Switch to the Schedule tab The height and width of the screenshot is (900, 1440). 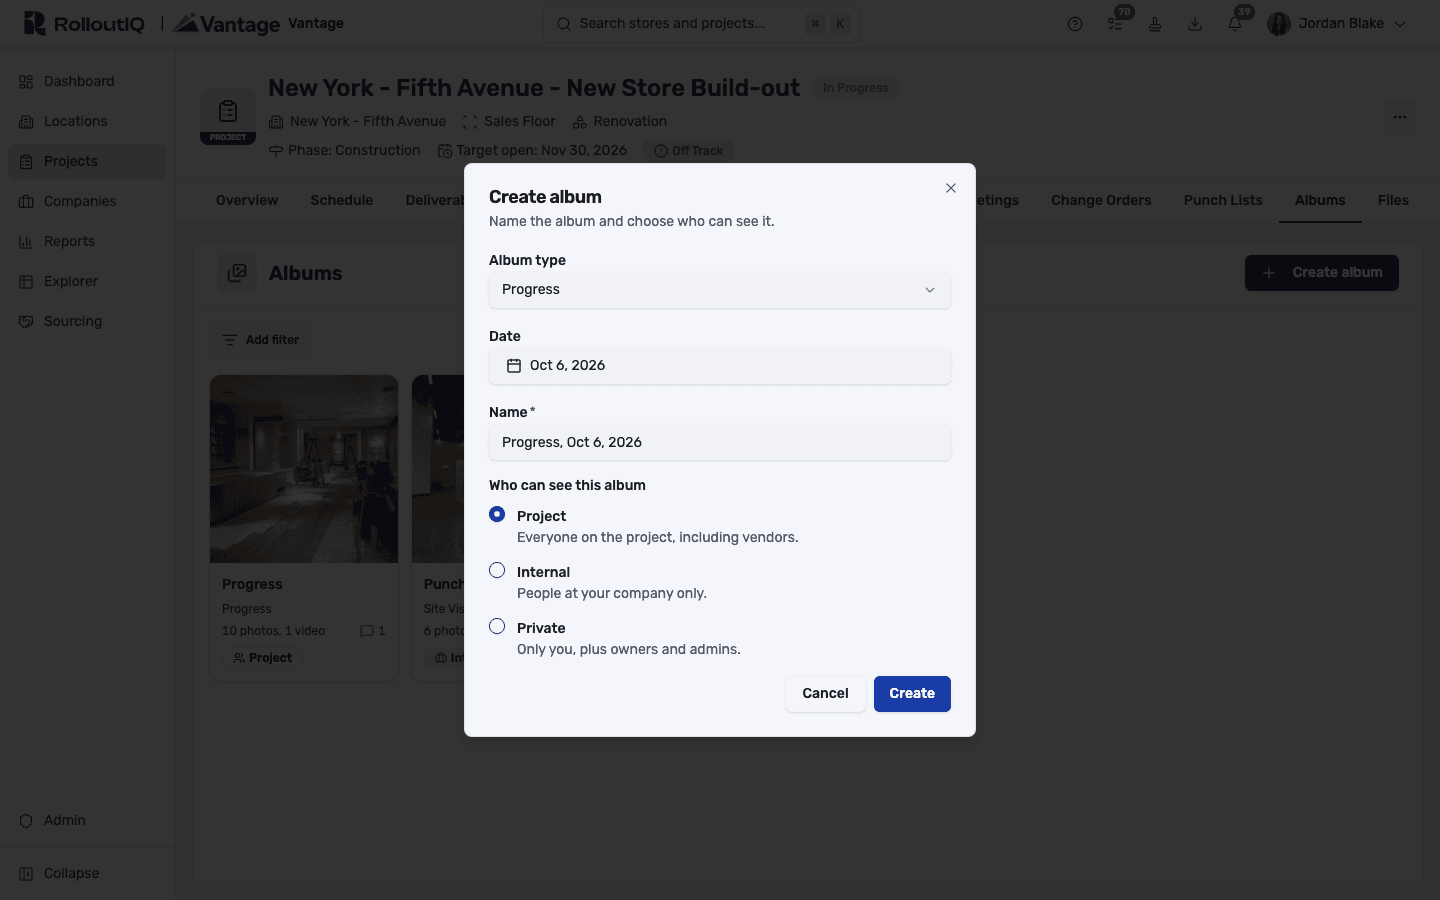342,201
